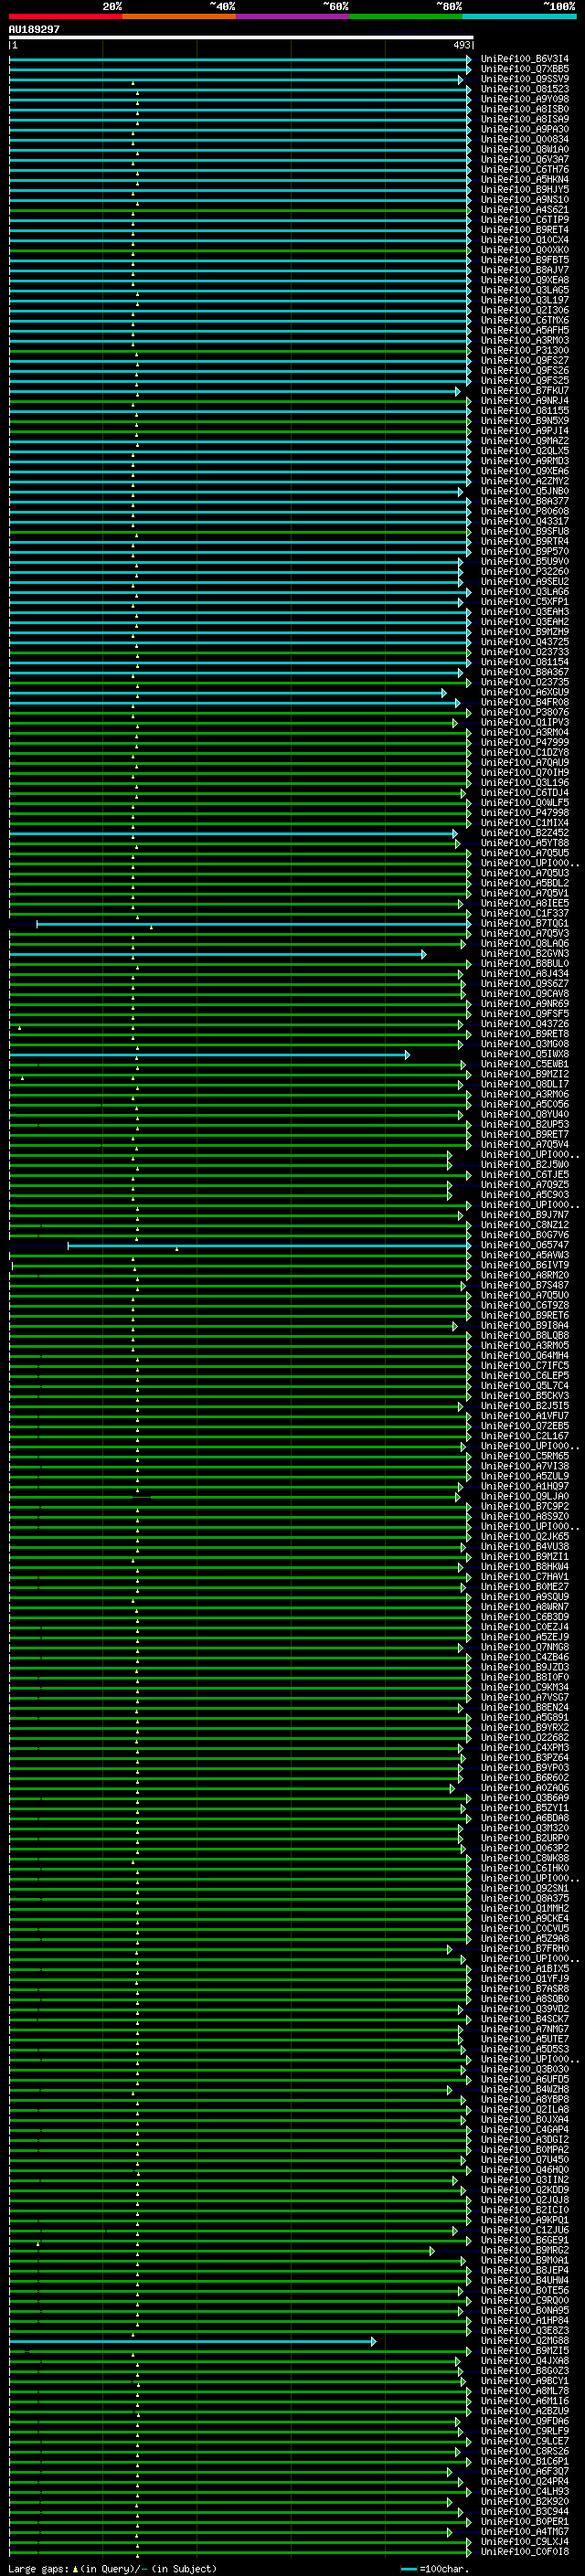This screenshot has width=585, height=2576.
Task: Select the label UniRef100_Q7NMG8
Action: click(x=525, y=1647)
